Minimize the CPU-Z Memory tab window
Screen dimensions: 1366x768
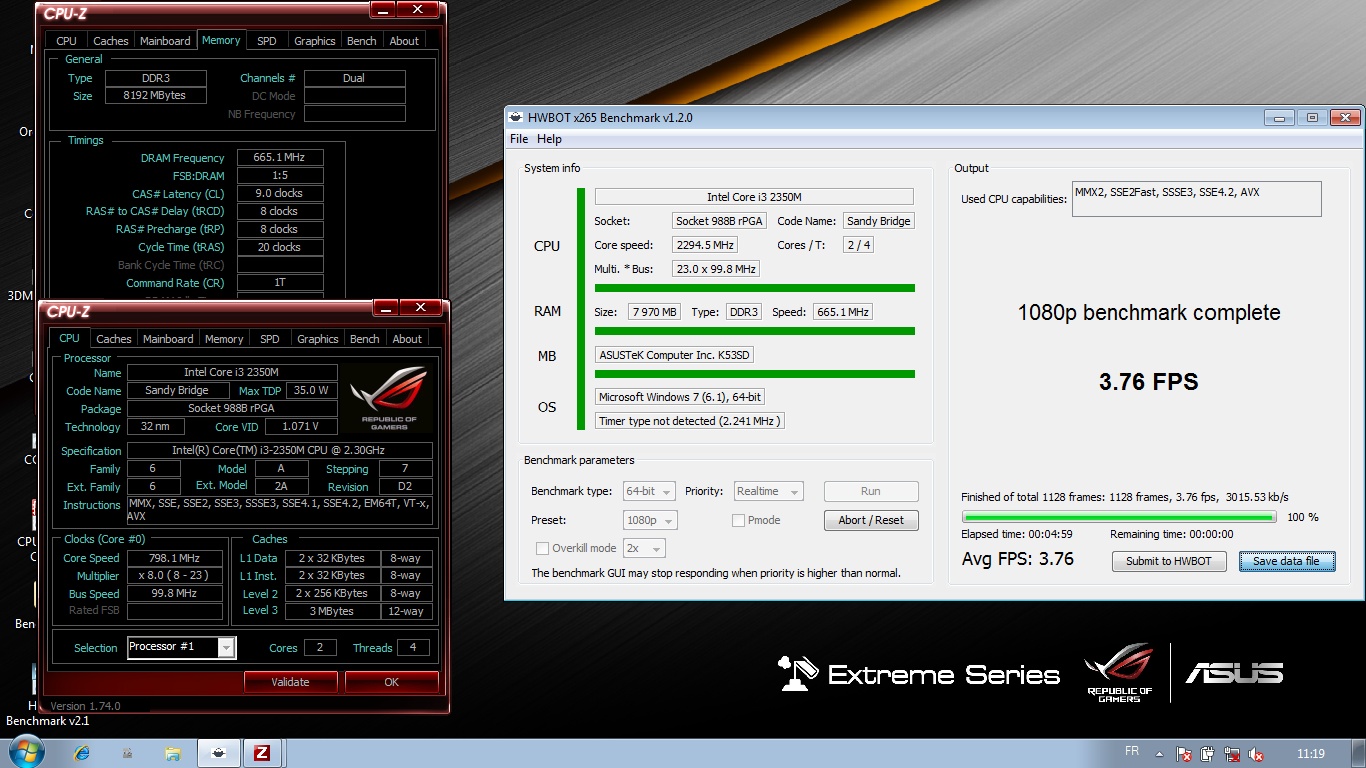pos(382,10)
